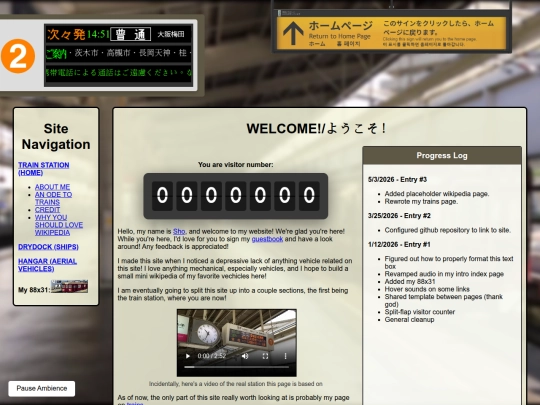Click the up arrow on home sign
Image resolution: width=540 pixels, height=405 pixels.
293,33
